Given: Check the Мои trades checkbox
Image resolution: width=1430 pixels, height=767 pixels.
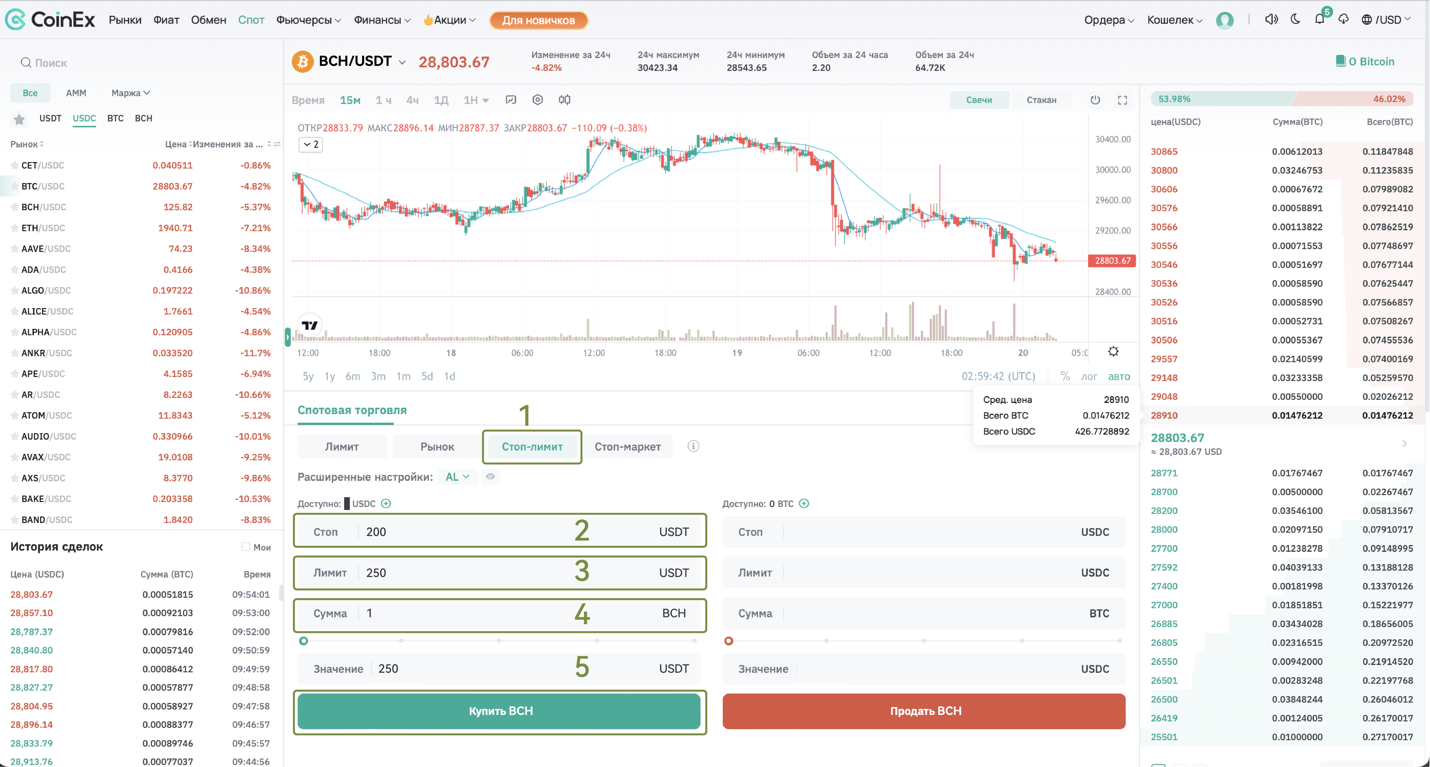Looking at the screenshot, I should coord(245,547).
